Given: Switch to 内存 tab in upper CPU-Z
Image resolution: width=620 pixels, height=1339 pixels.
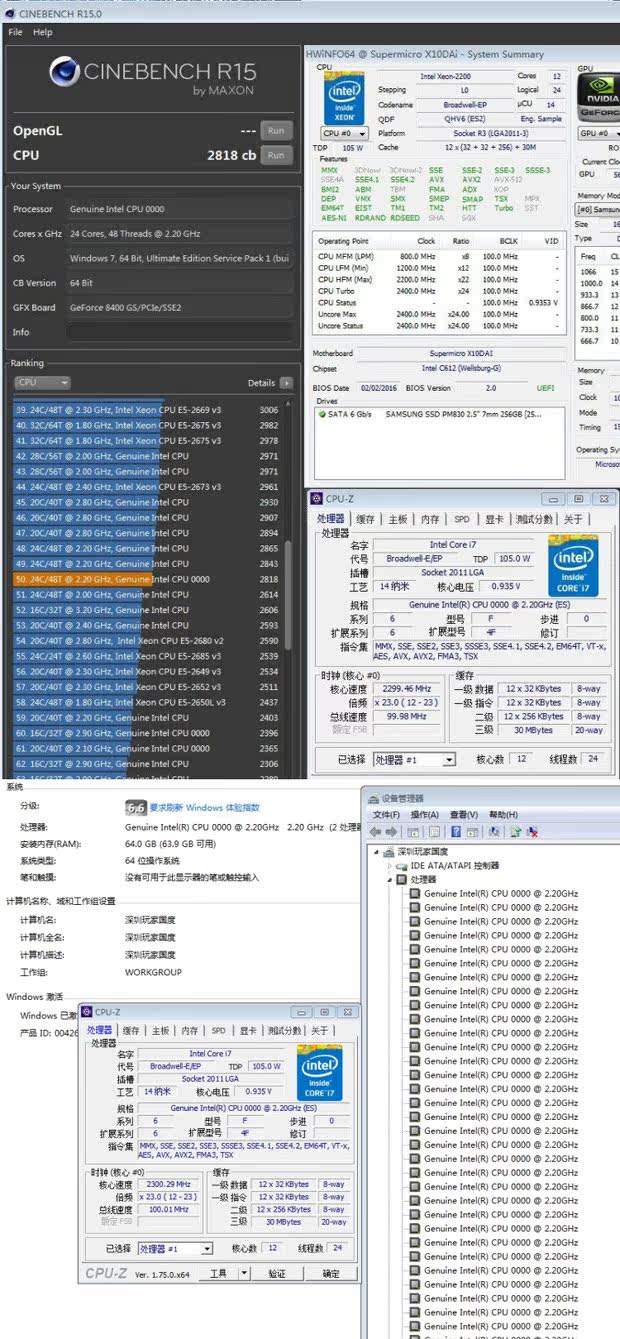Looking at the screenshot, I should pos(430,519).
